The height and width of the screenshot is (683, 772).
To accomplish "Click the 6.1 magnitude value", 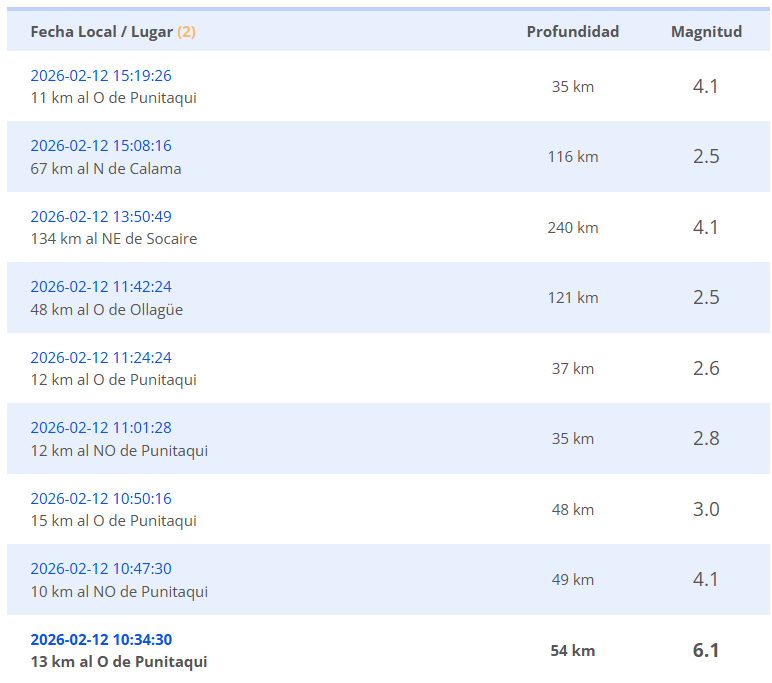I will pyautogui.click(x=706, y=651).
